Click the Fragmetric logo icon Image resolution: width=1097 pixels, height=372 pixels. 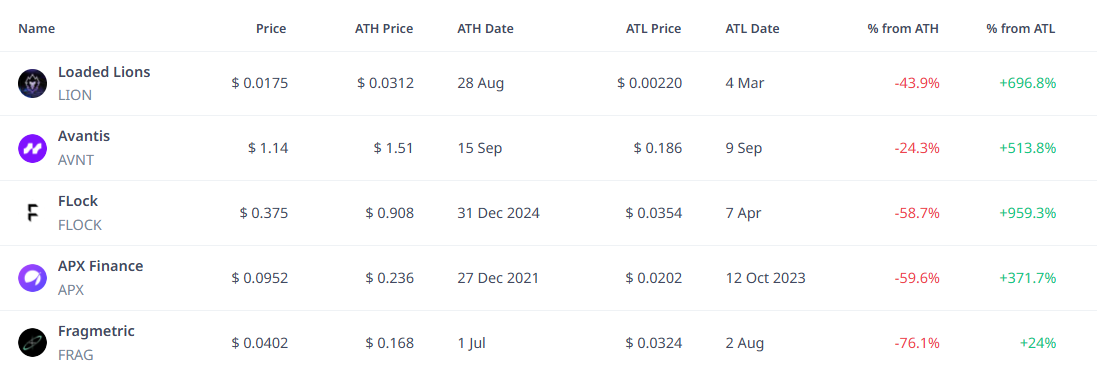(32, 343)
